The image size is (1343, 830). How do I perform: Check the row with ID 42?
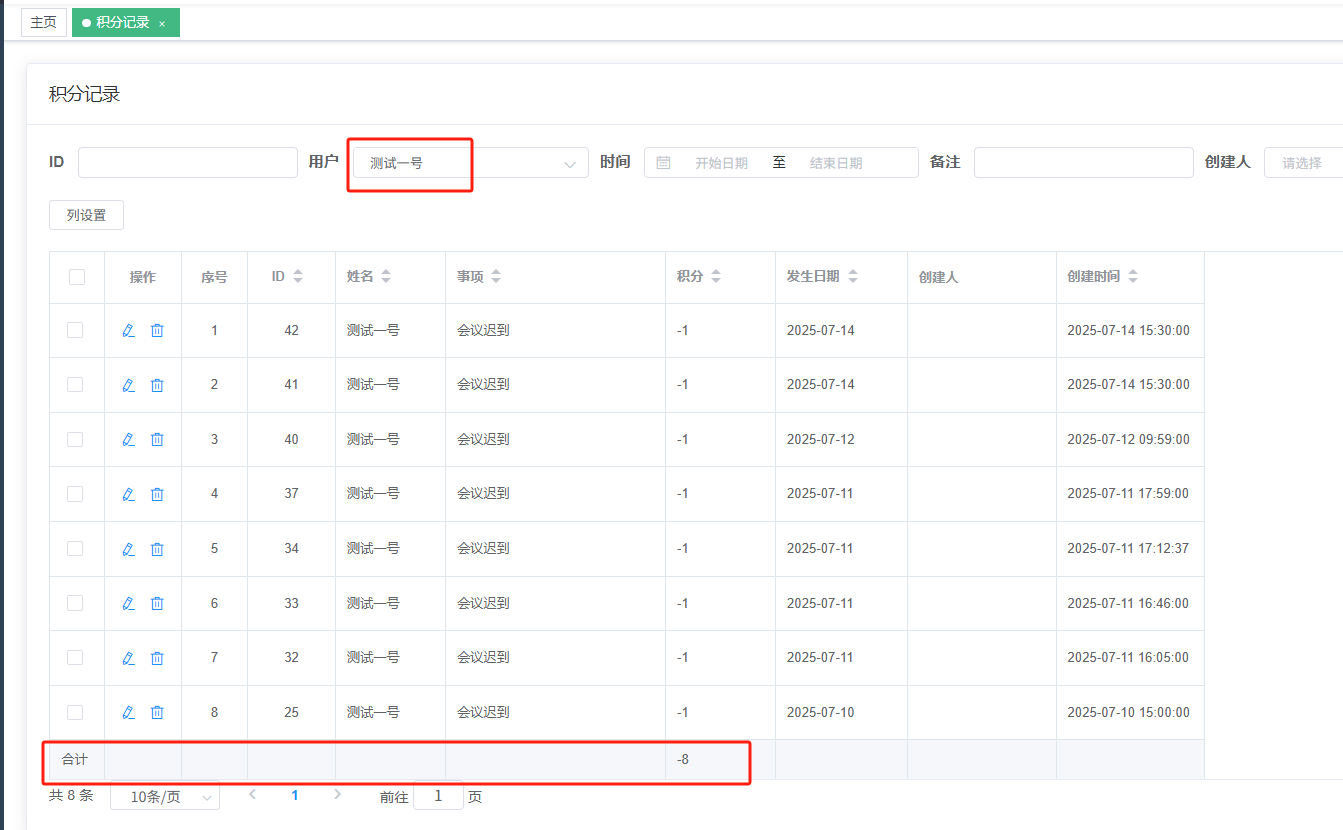[x=75, y=330]
